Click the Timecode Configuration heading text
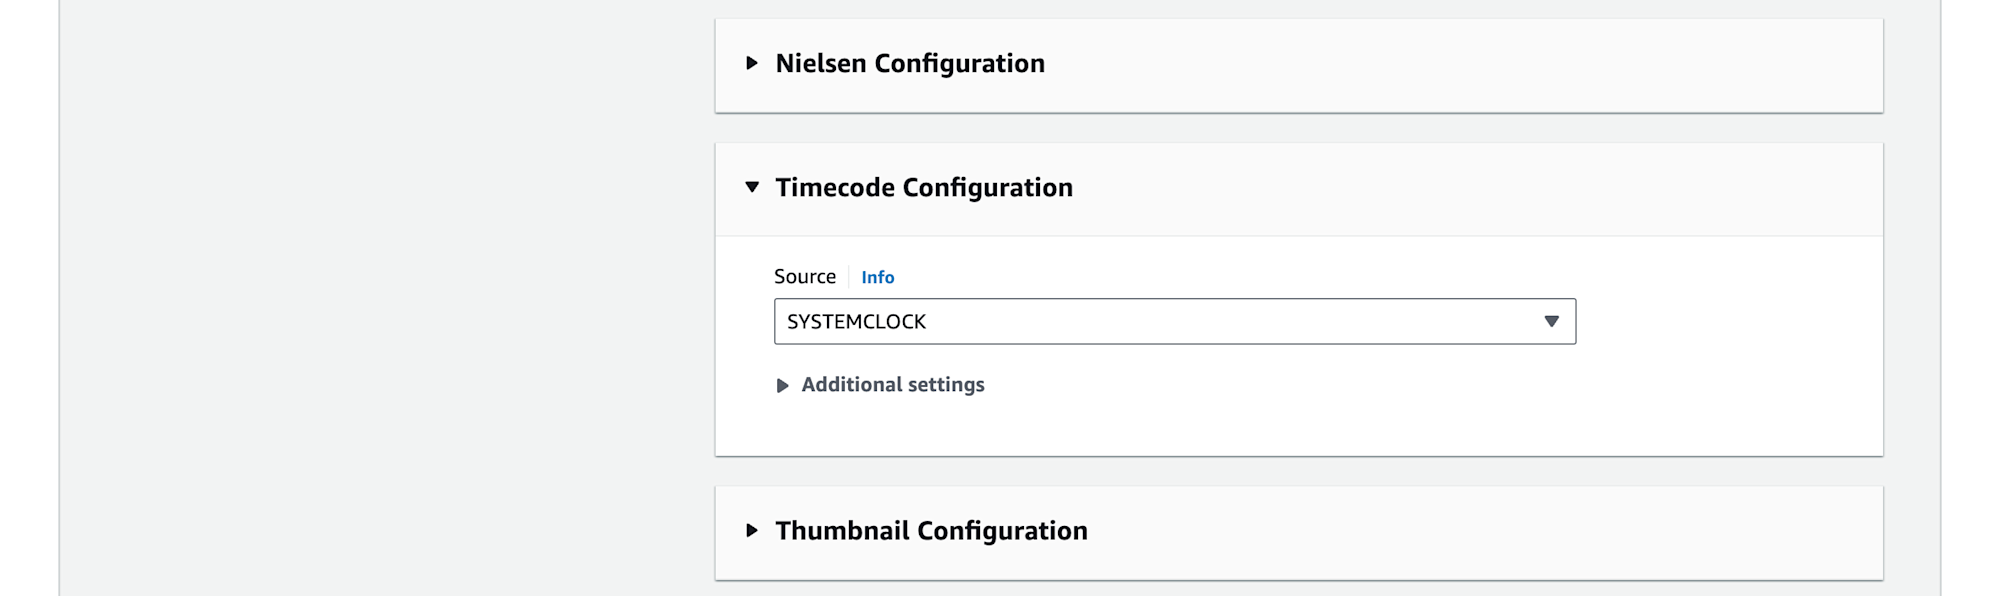2000x596 pixels. pos(924,187)
